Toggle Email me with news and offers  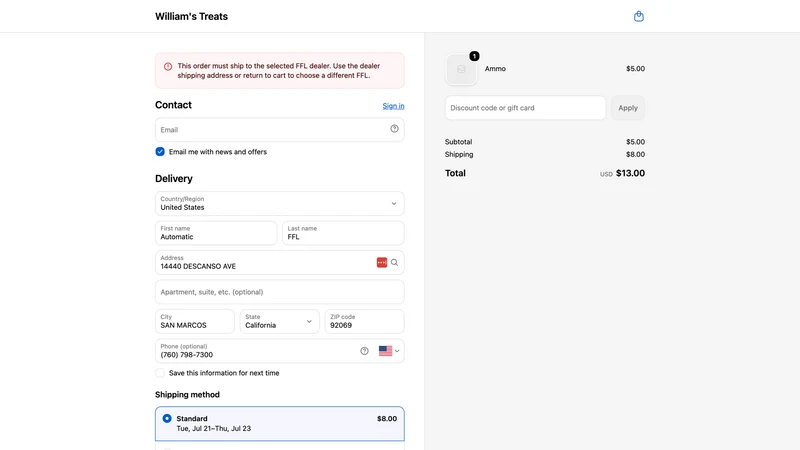click(160, 152)
